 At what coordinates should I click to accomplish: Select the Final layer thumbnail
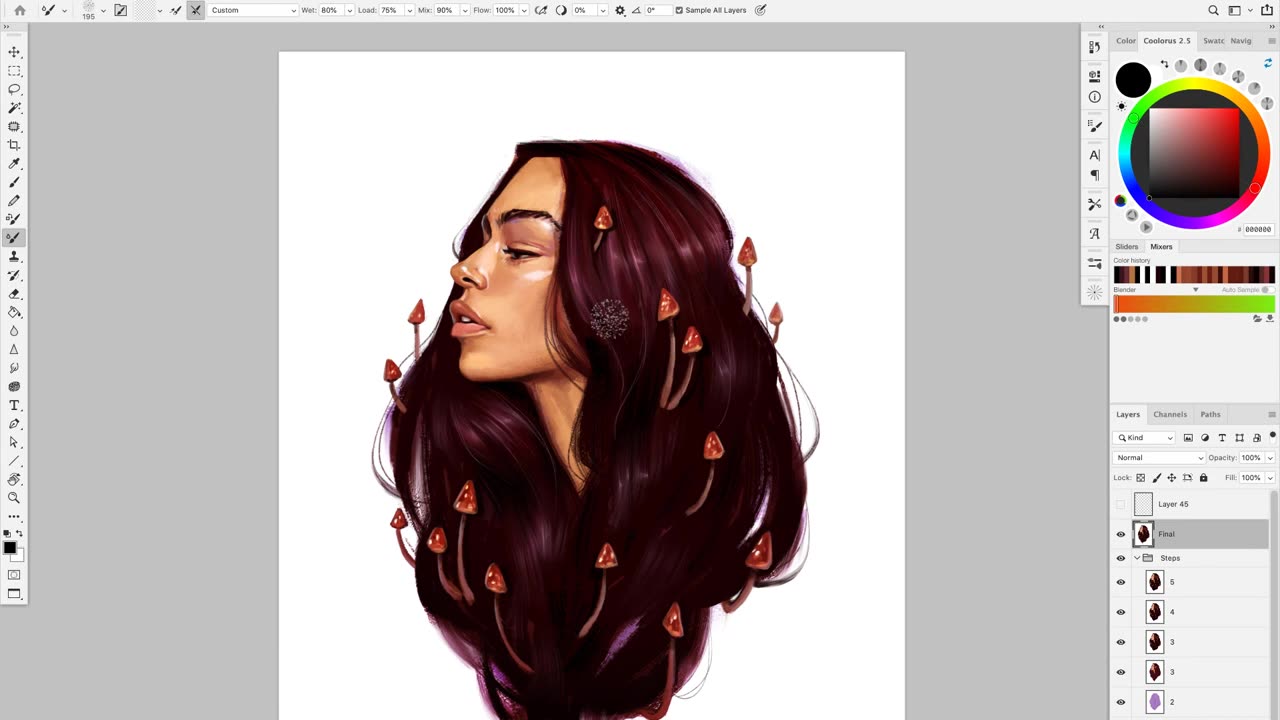click(1143, 534)
